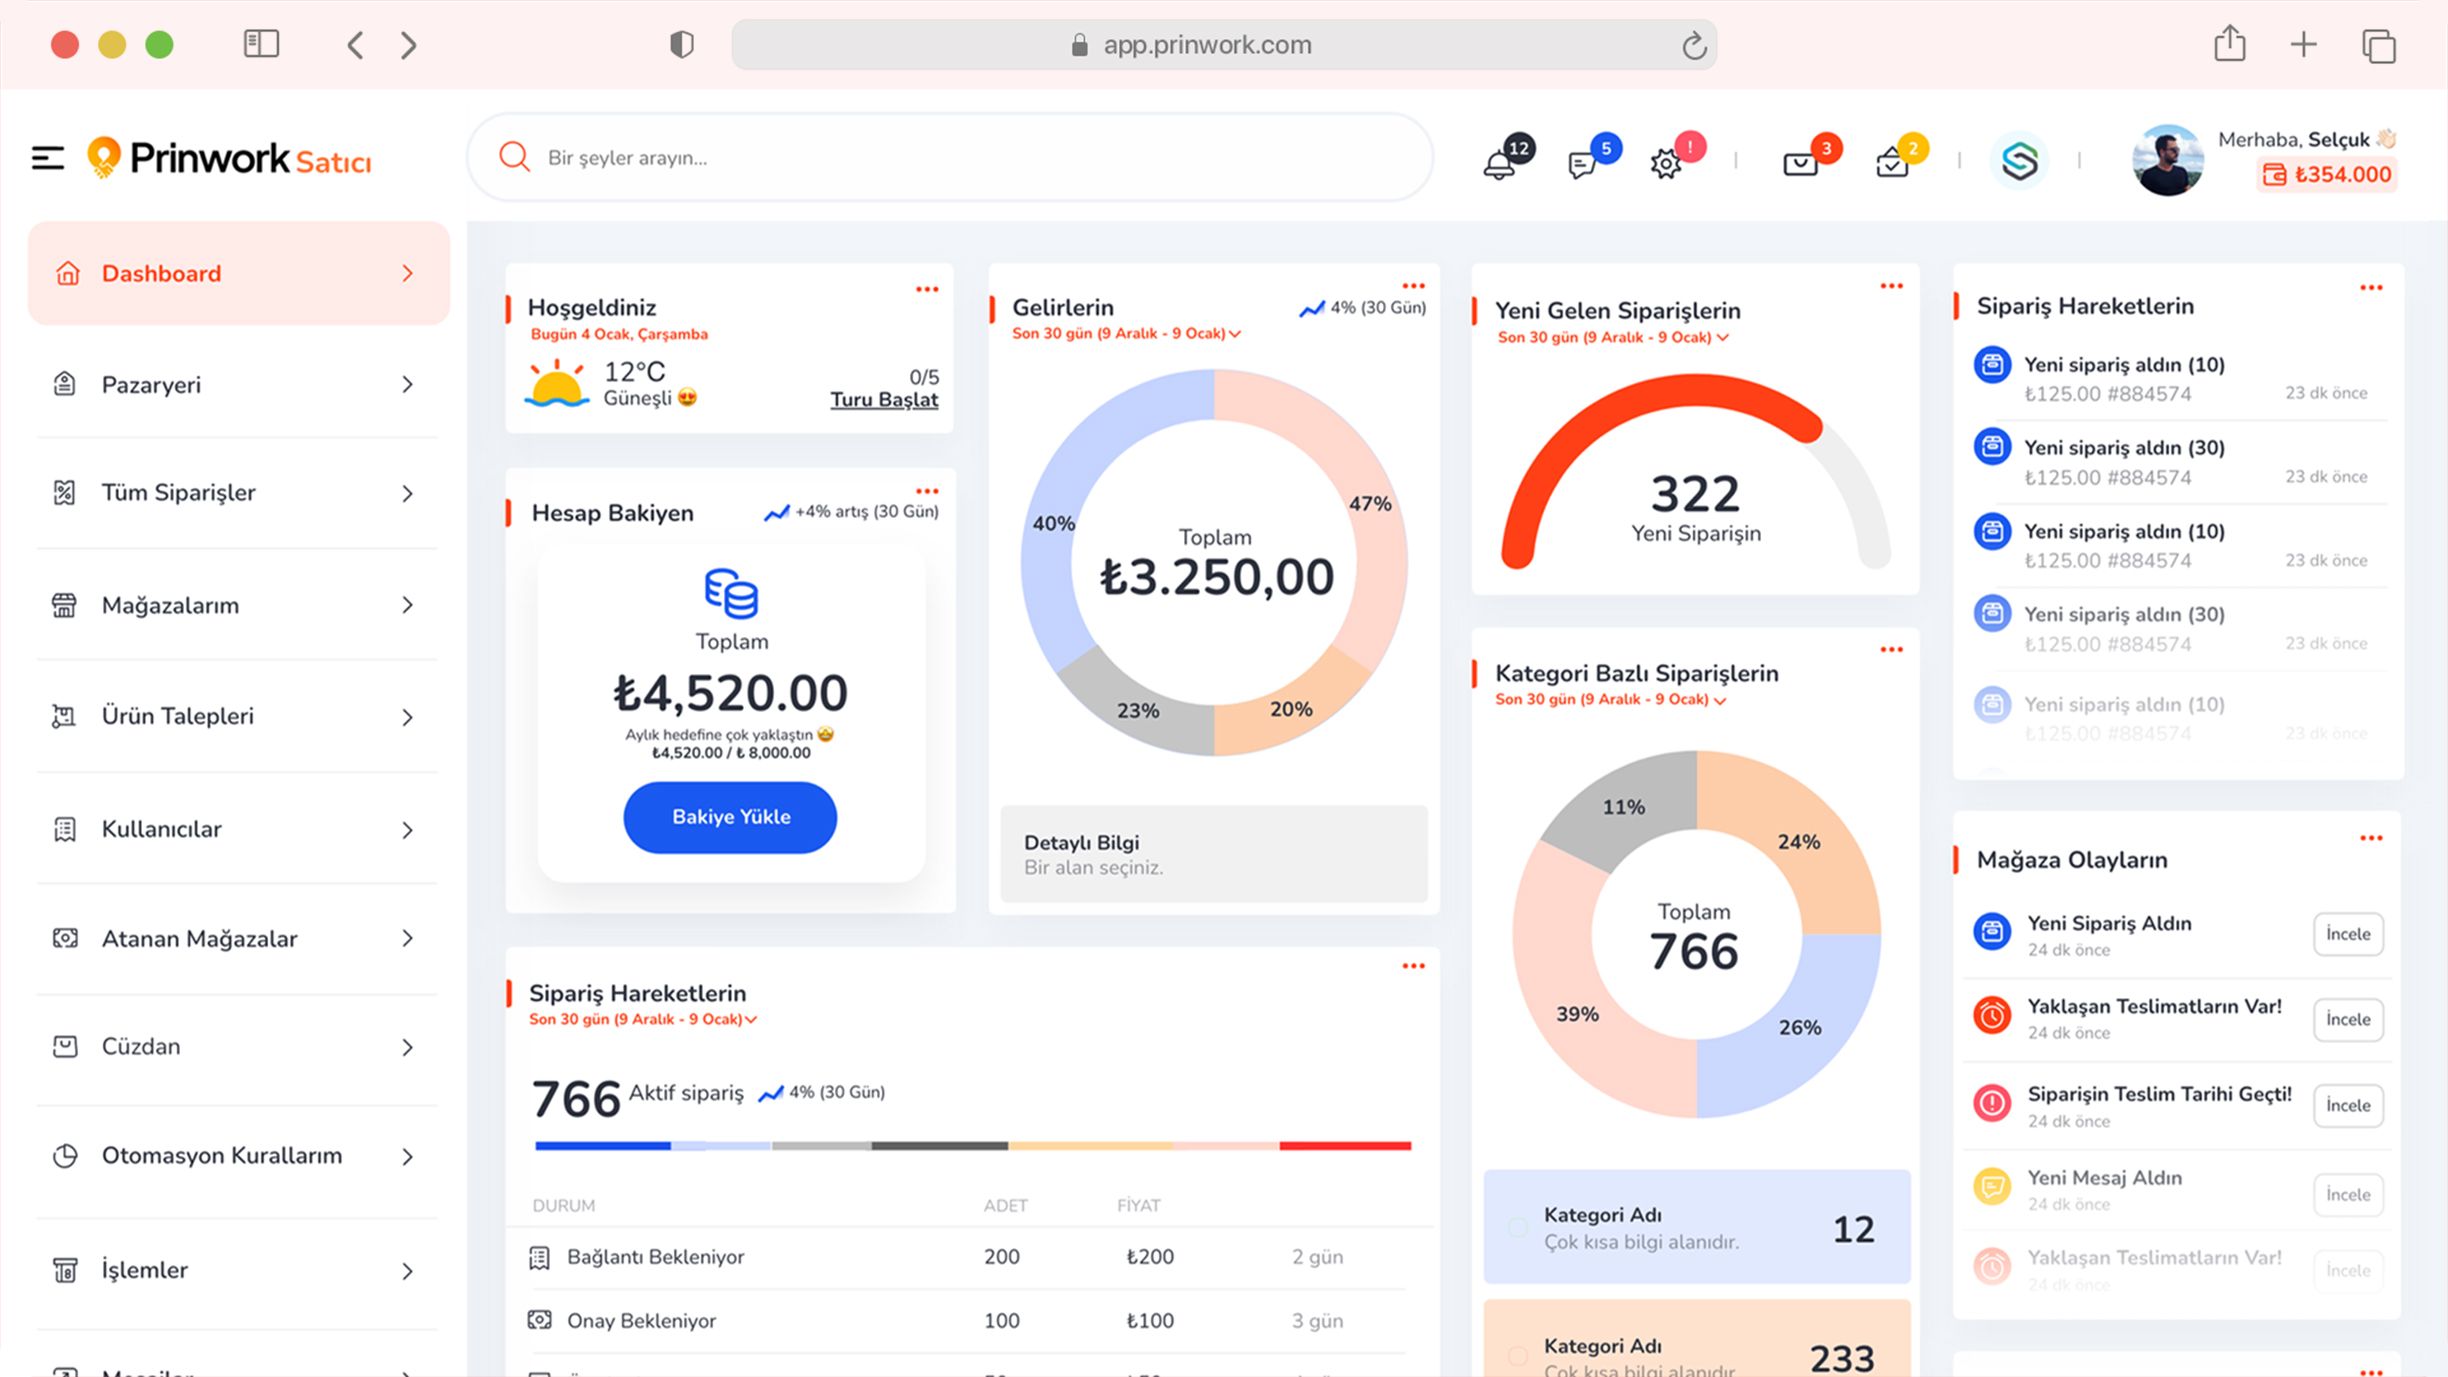Expand İşlemler chevron
This screenshot has width=2448, height=1377.
(x=407, y=1271)
